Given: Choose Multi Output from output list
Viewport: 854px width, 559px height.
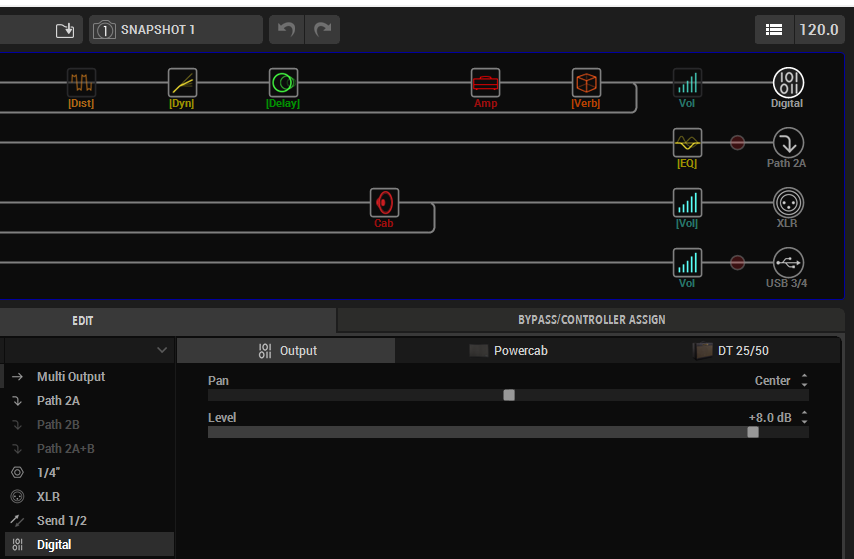Looking at the screenshot, I should [70, 377].
